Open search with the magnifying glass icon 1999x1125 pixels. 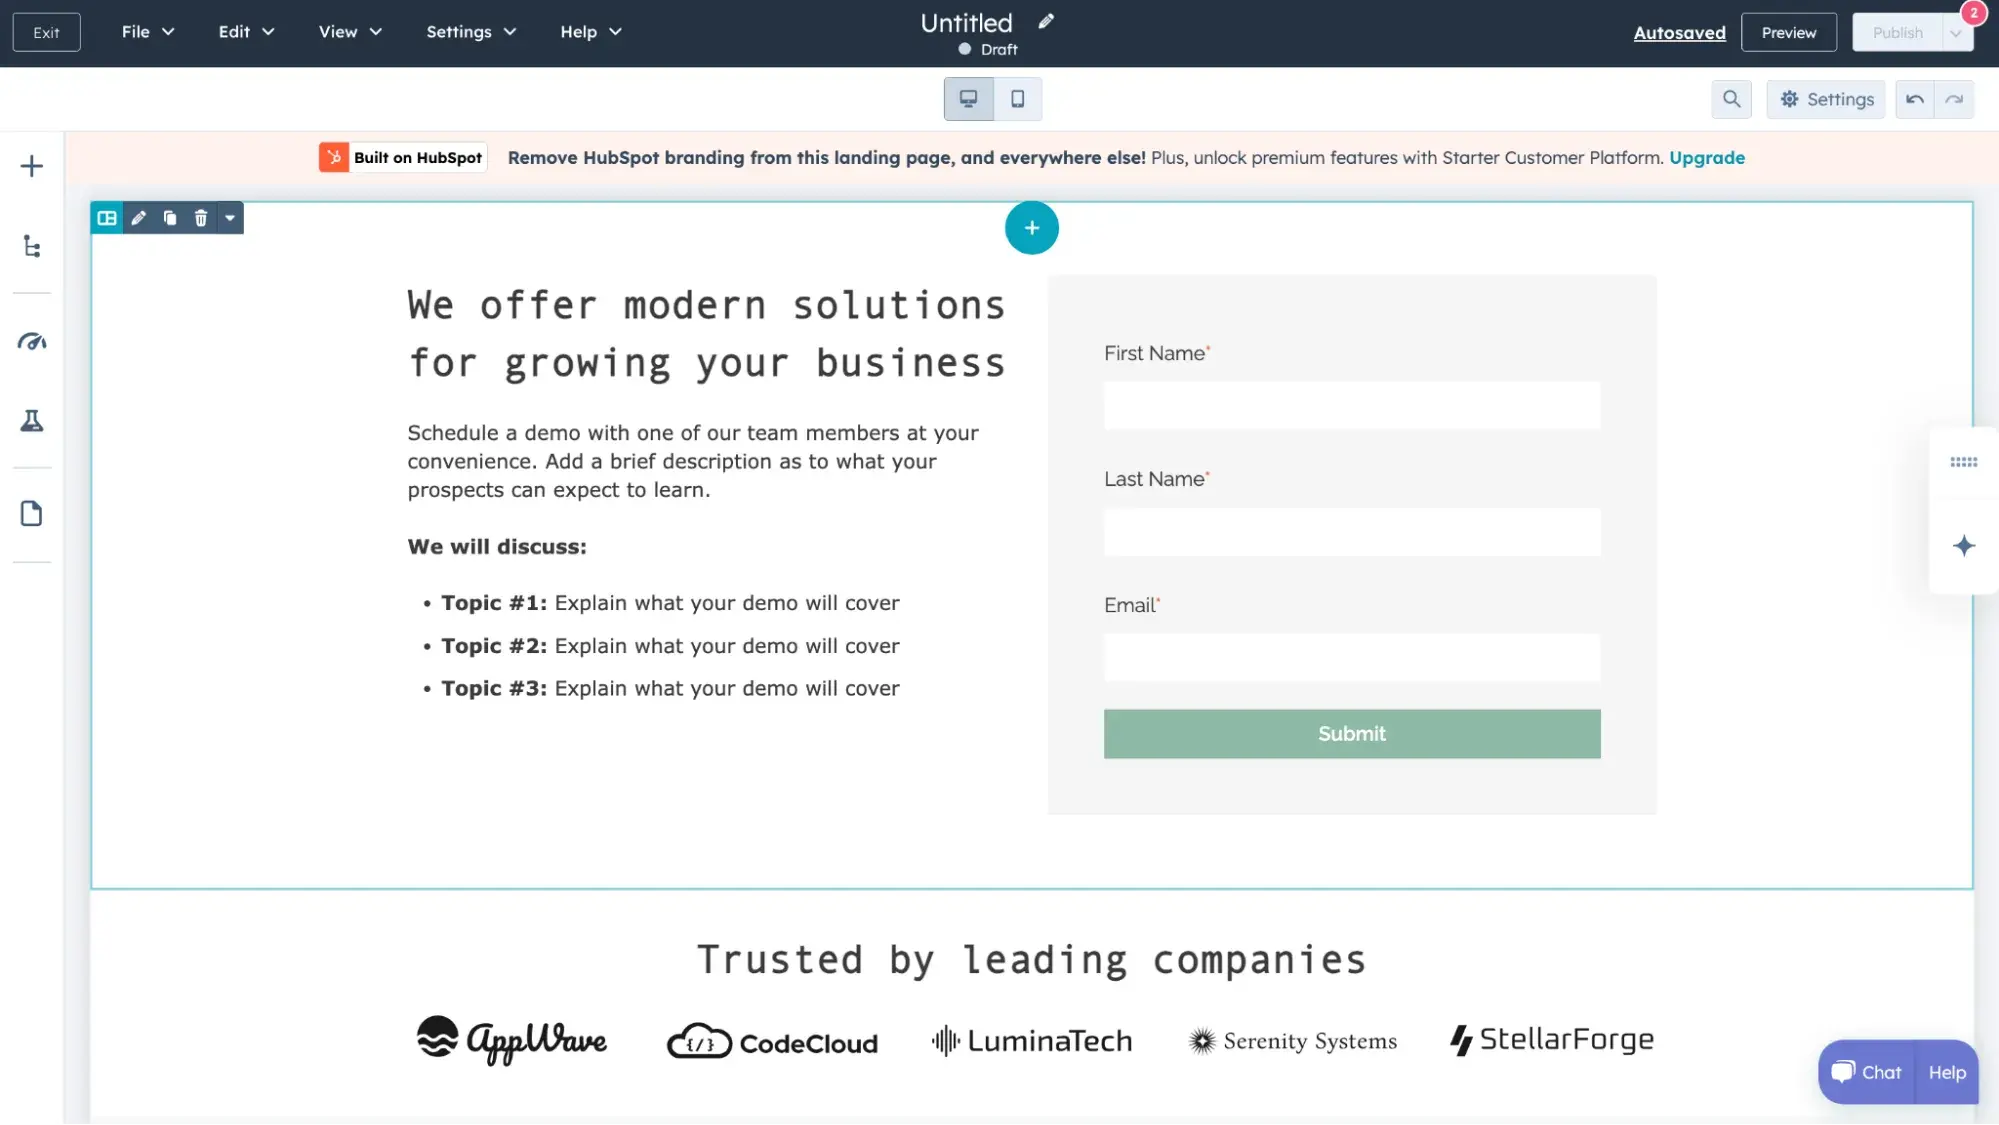coord(1732,99)
